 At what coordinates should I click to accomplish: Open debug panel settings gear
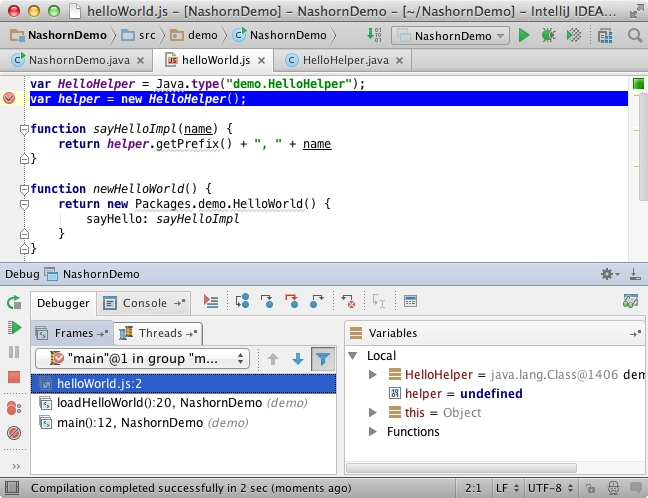tap(609, 274)
